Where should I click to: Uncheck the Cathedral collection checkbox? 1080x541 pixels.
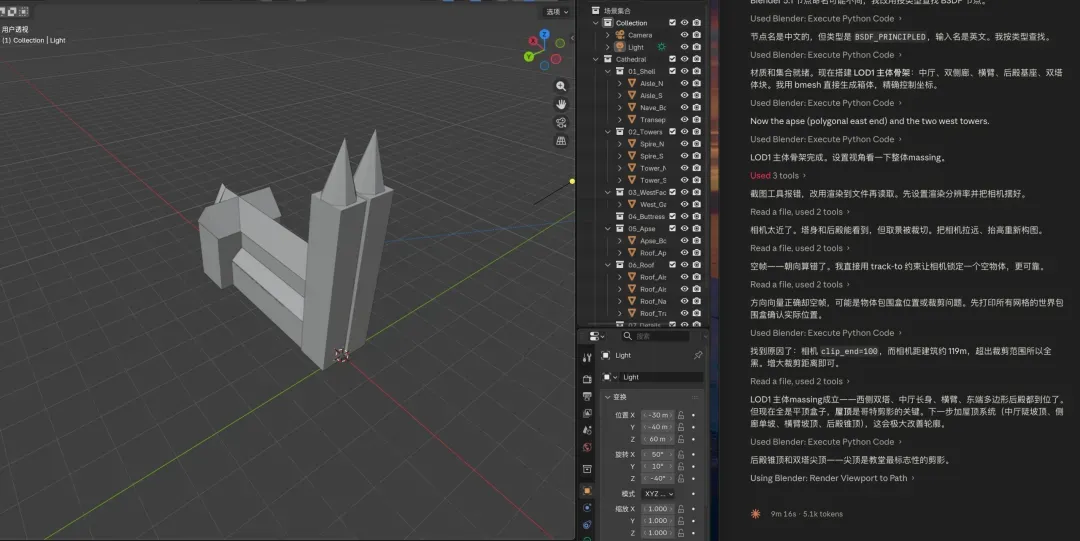click(x=672, y=59)
